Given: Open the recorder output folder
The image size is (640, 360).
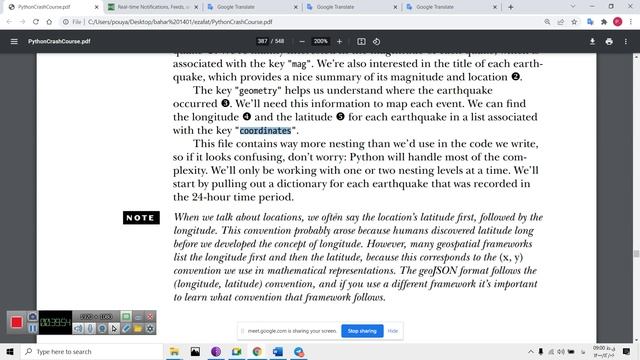Looking at the screenshot, I should [x=138, y=329].
